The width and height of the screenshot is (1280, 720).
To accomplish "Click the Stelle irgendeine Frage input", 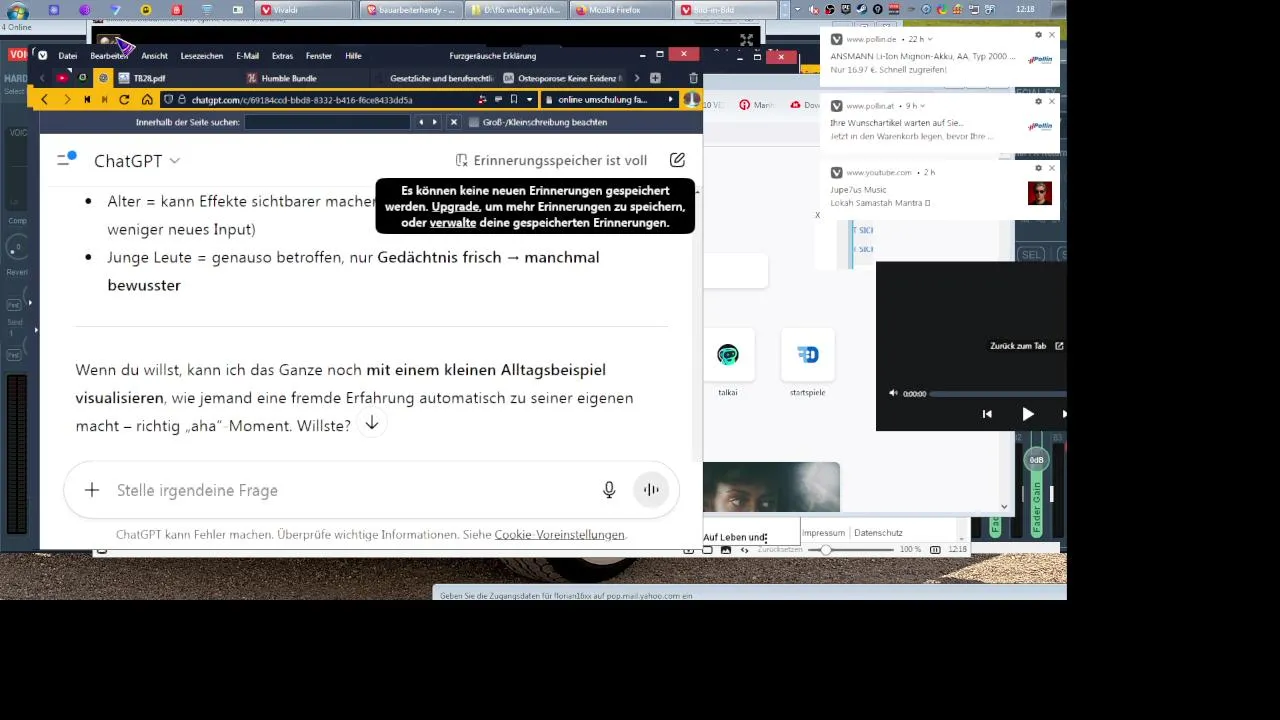I will 350,490.
